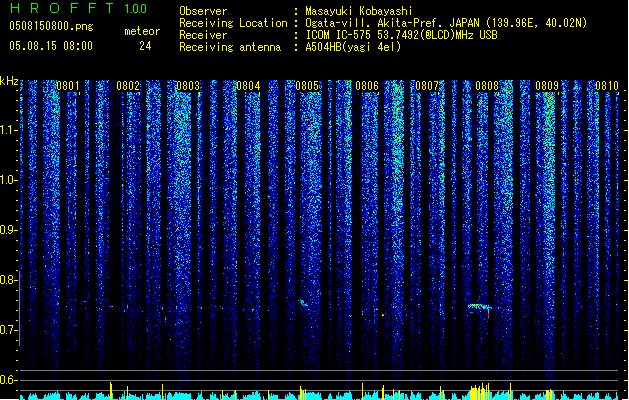
Task: Click the 0801 time marker
Action: click(68, 86)
